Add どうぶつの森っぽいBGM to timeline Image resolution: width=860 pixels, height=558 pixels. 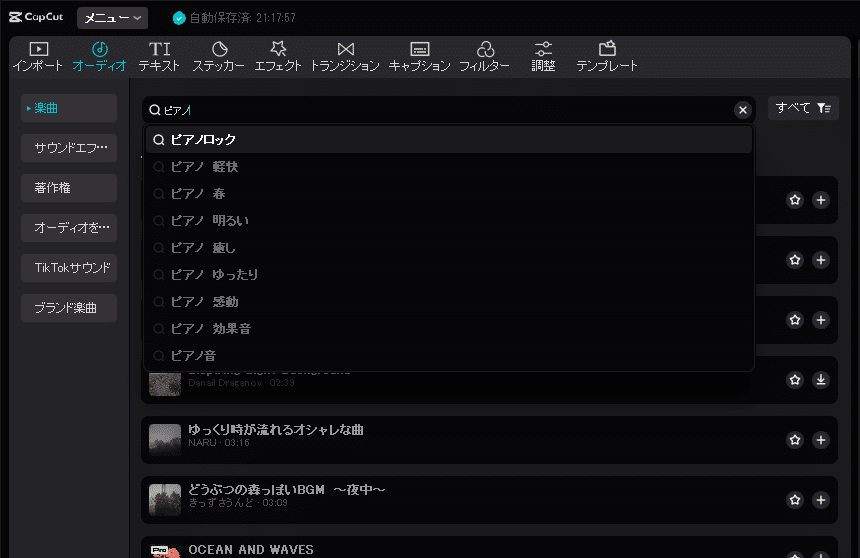point(821,500)
